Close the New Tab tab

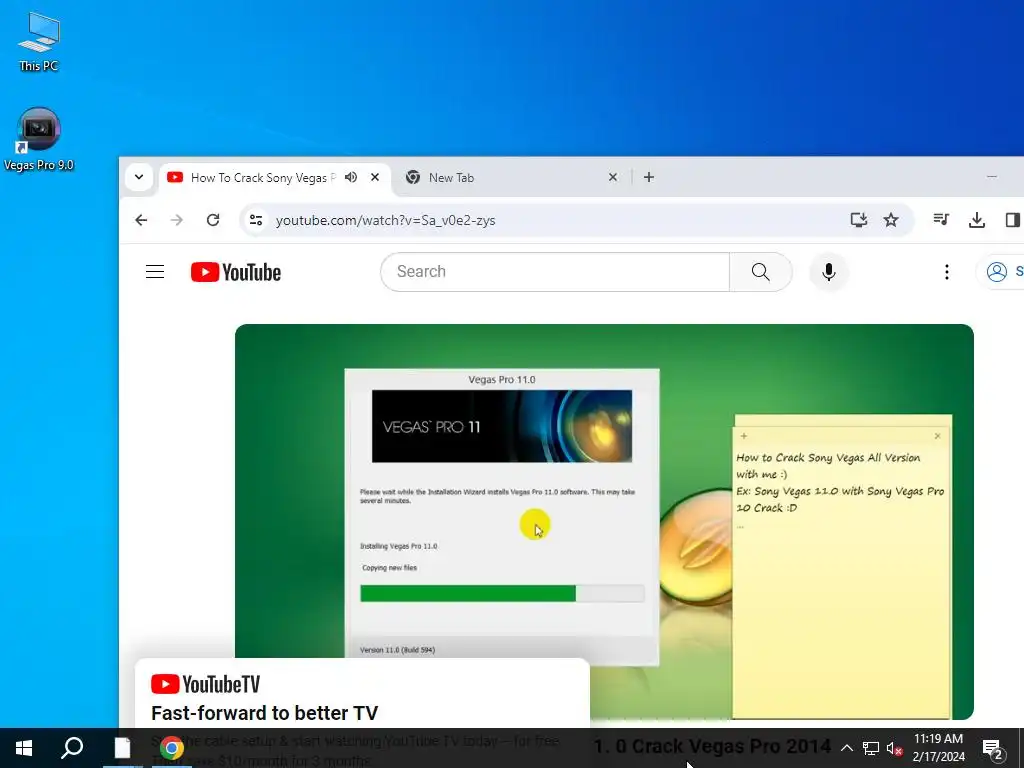click(x=613, y=177)
